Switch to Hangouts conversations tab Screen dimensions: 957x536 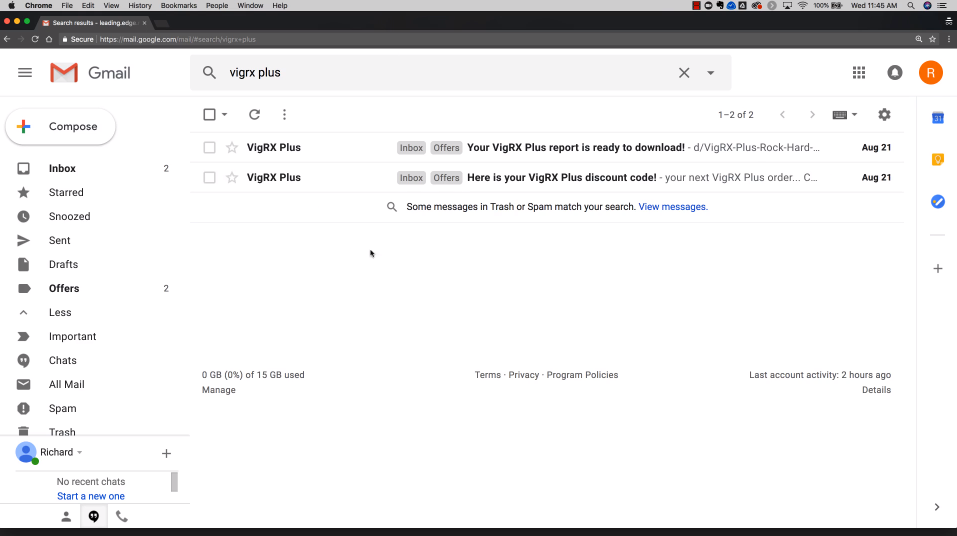point(93,516)
